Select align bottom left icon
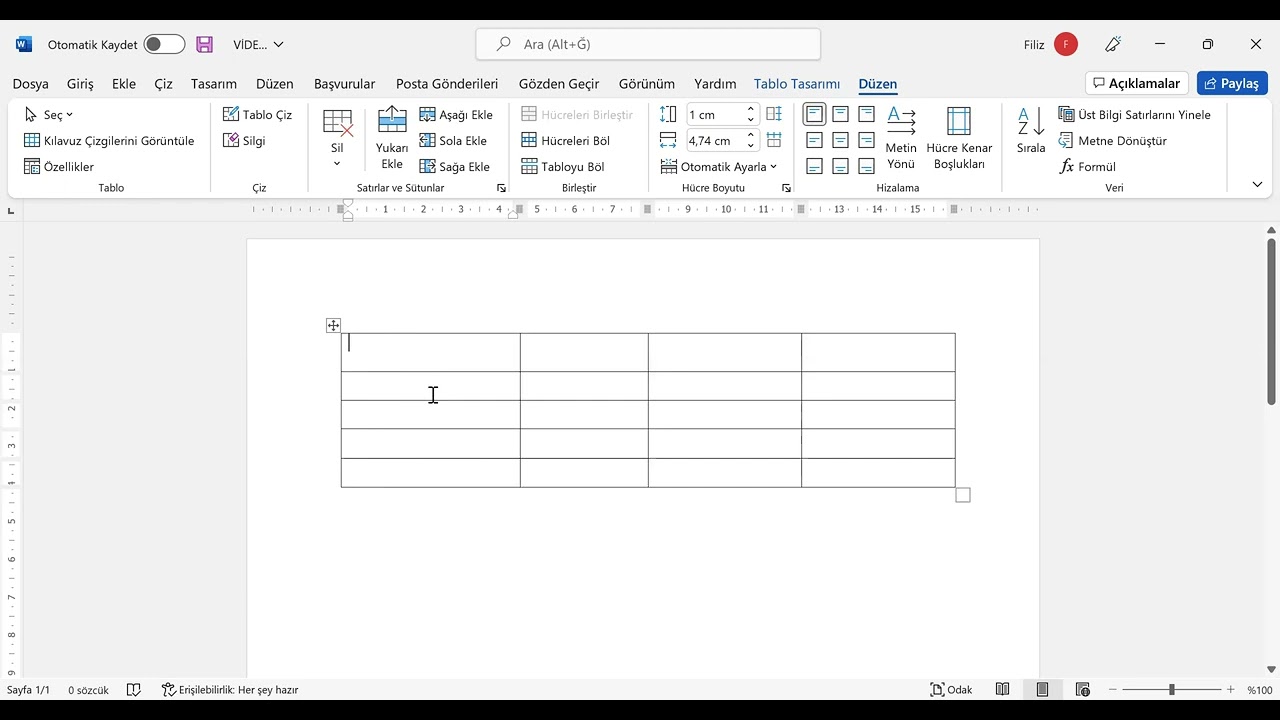 (815, 166)
